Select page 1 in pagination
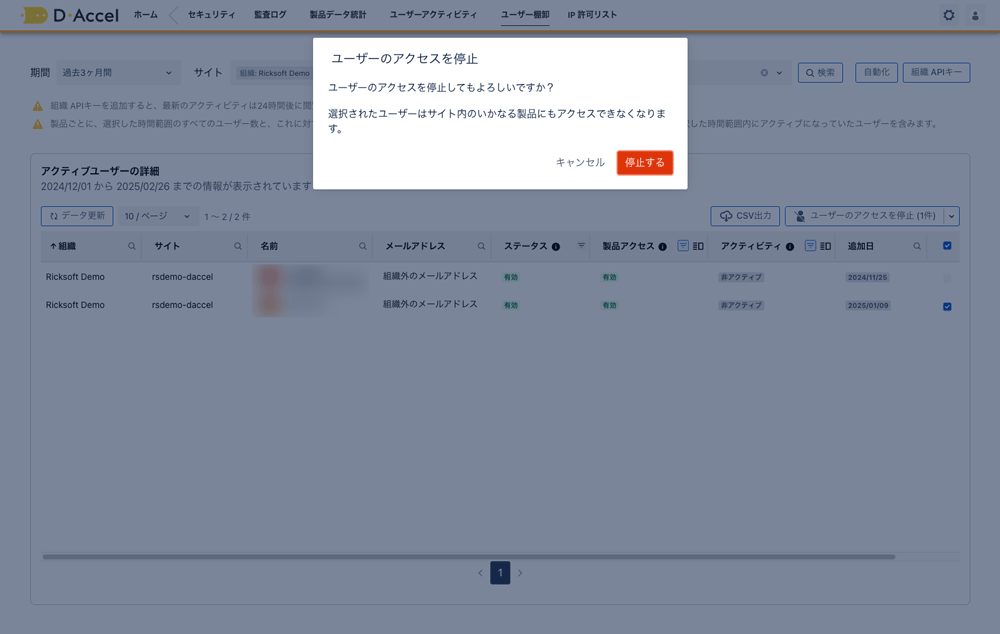This screenshot has height=634, width=1000. [x=500, y=573]
